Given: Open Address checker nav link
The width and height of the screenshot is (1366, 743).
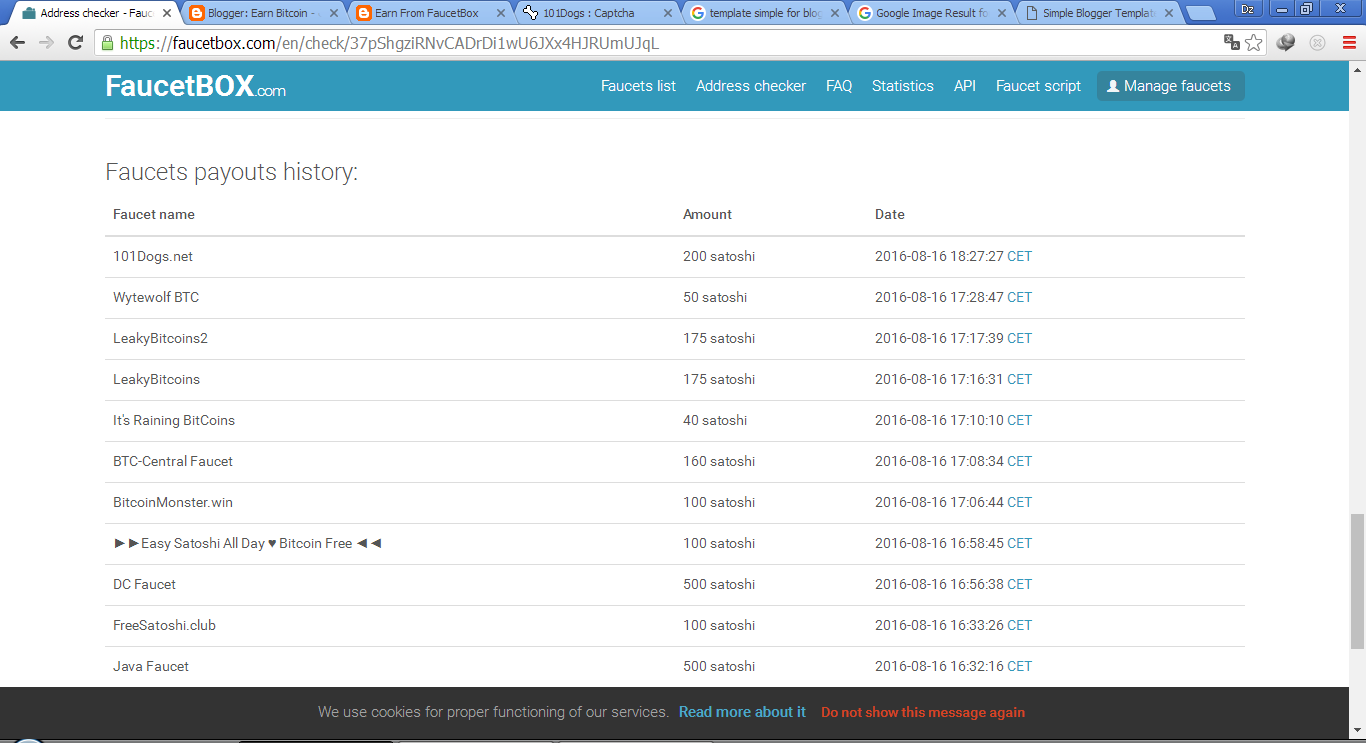Looking at the screenshot, I should click(751, 86).
